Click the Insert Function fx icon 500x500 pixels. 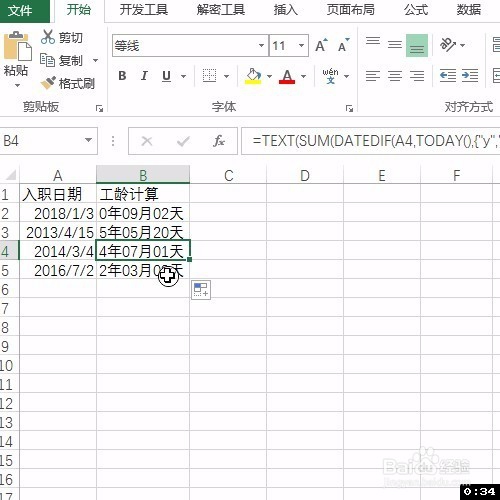tap(219, 141)
